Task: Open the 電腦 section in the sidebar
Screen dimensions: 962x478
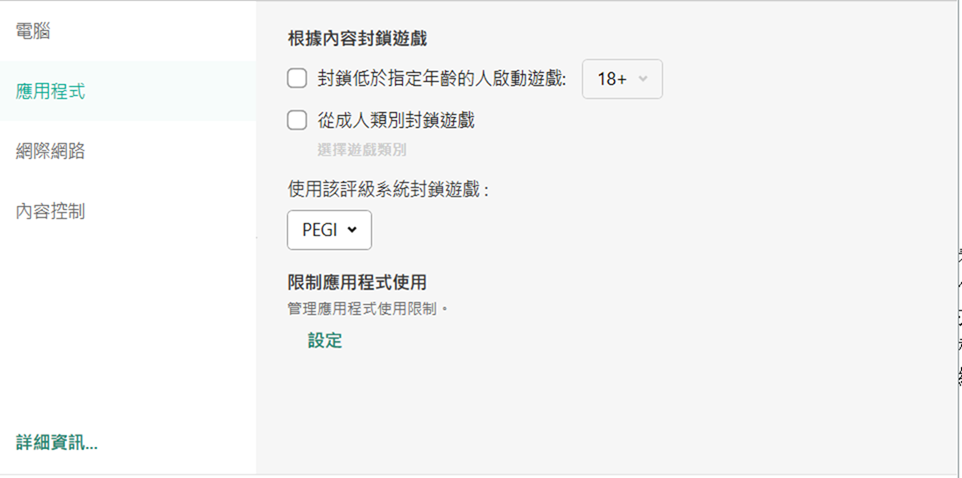Action: click(x=33, y=31)
